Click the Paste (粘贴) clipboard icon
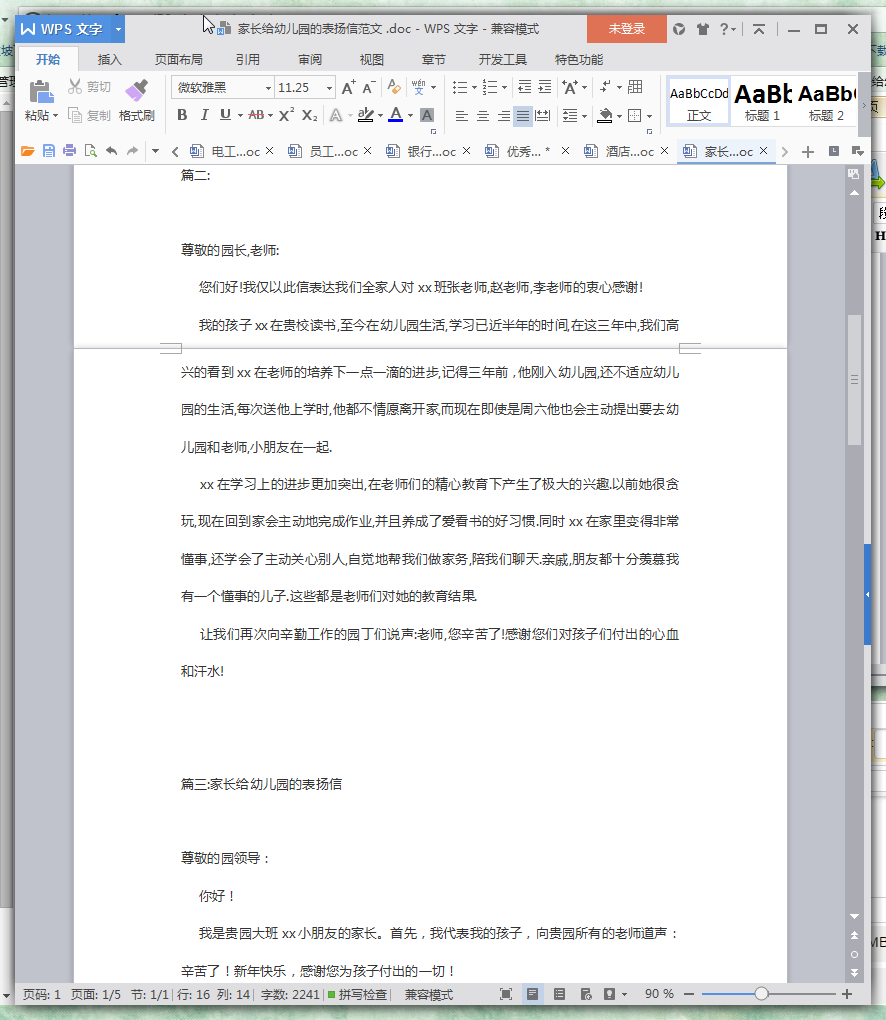 pyautogui.click(x=41, y=92)
